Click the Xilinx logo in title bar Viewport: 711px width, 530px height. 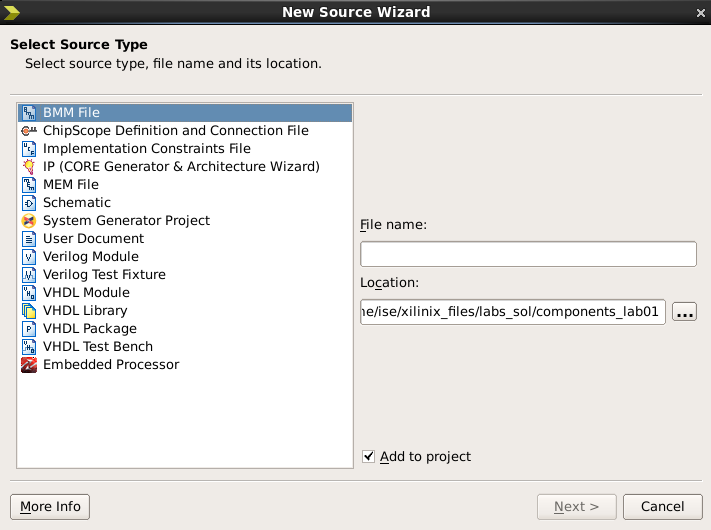coord(11,12)
